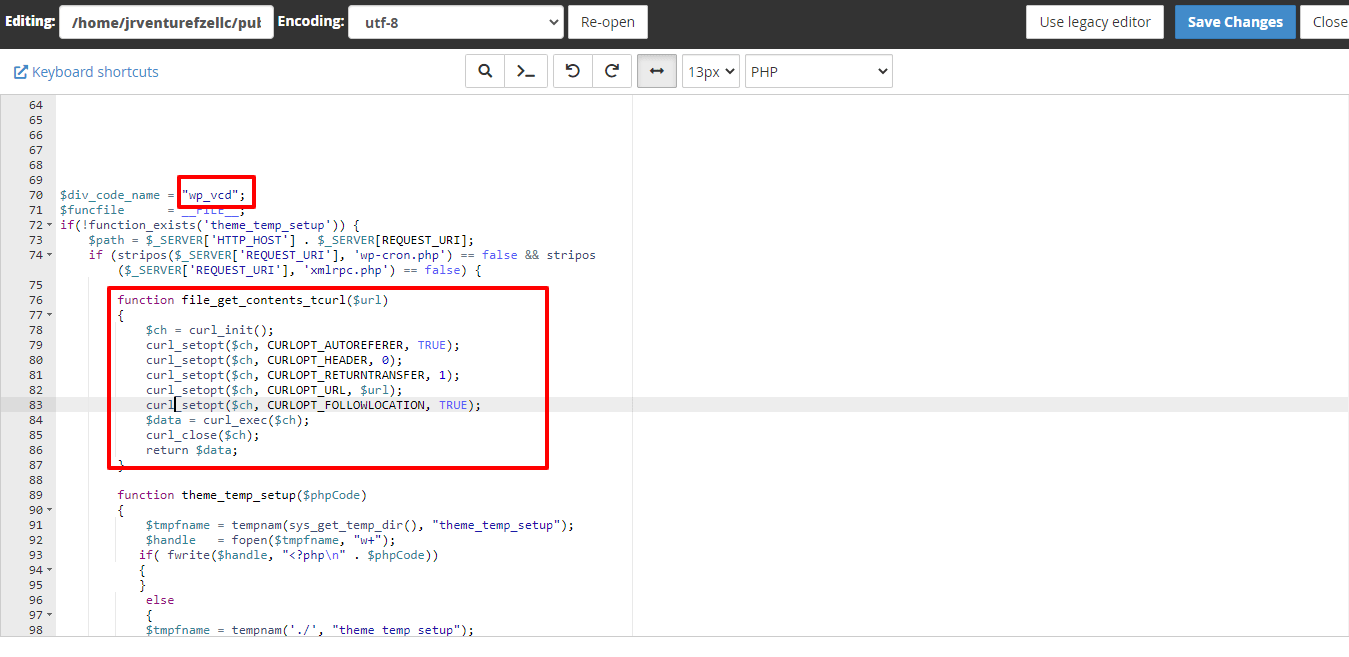Click curl_init() on line 78

click(x=227, y=330)
